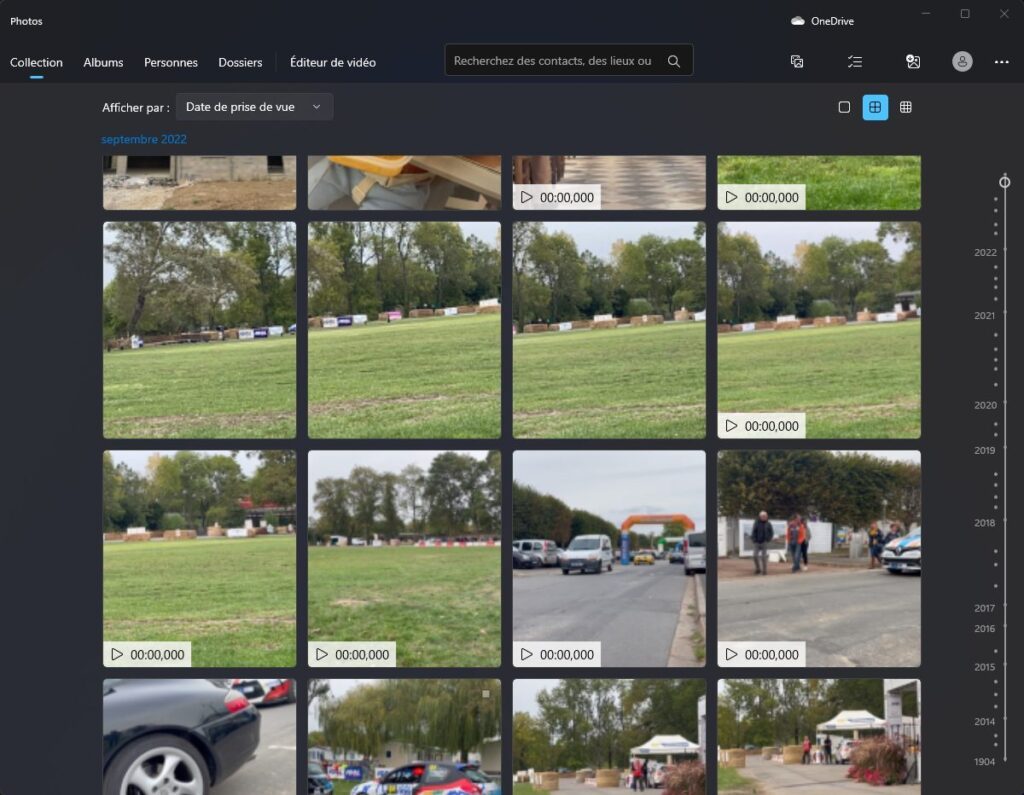Jump to 2018 on the timeline
Image resolution: width=1024 pixels, height=795 pixels.
point(985,523)
